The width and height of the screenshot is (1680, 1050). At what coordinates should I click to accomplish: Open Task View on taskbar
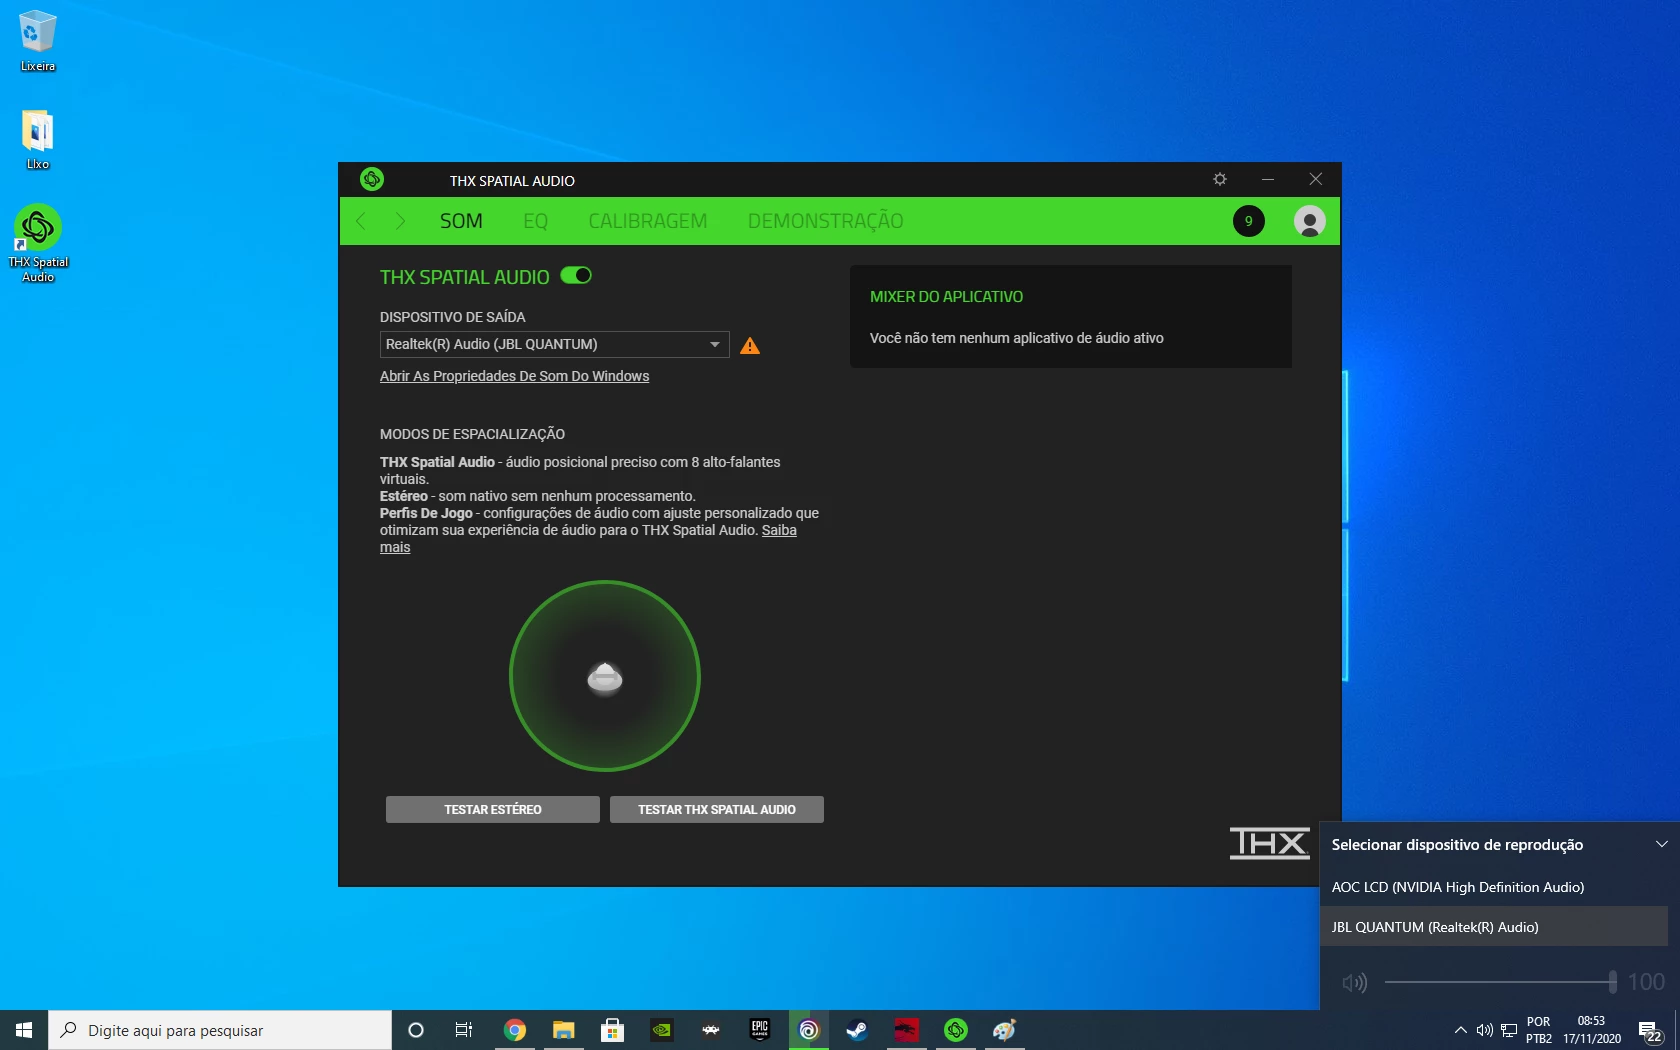coord(464,1030)
